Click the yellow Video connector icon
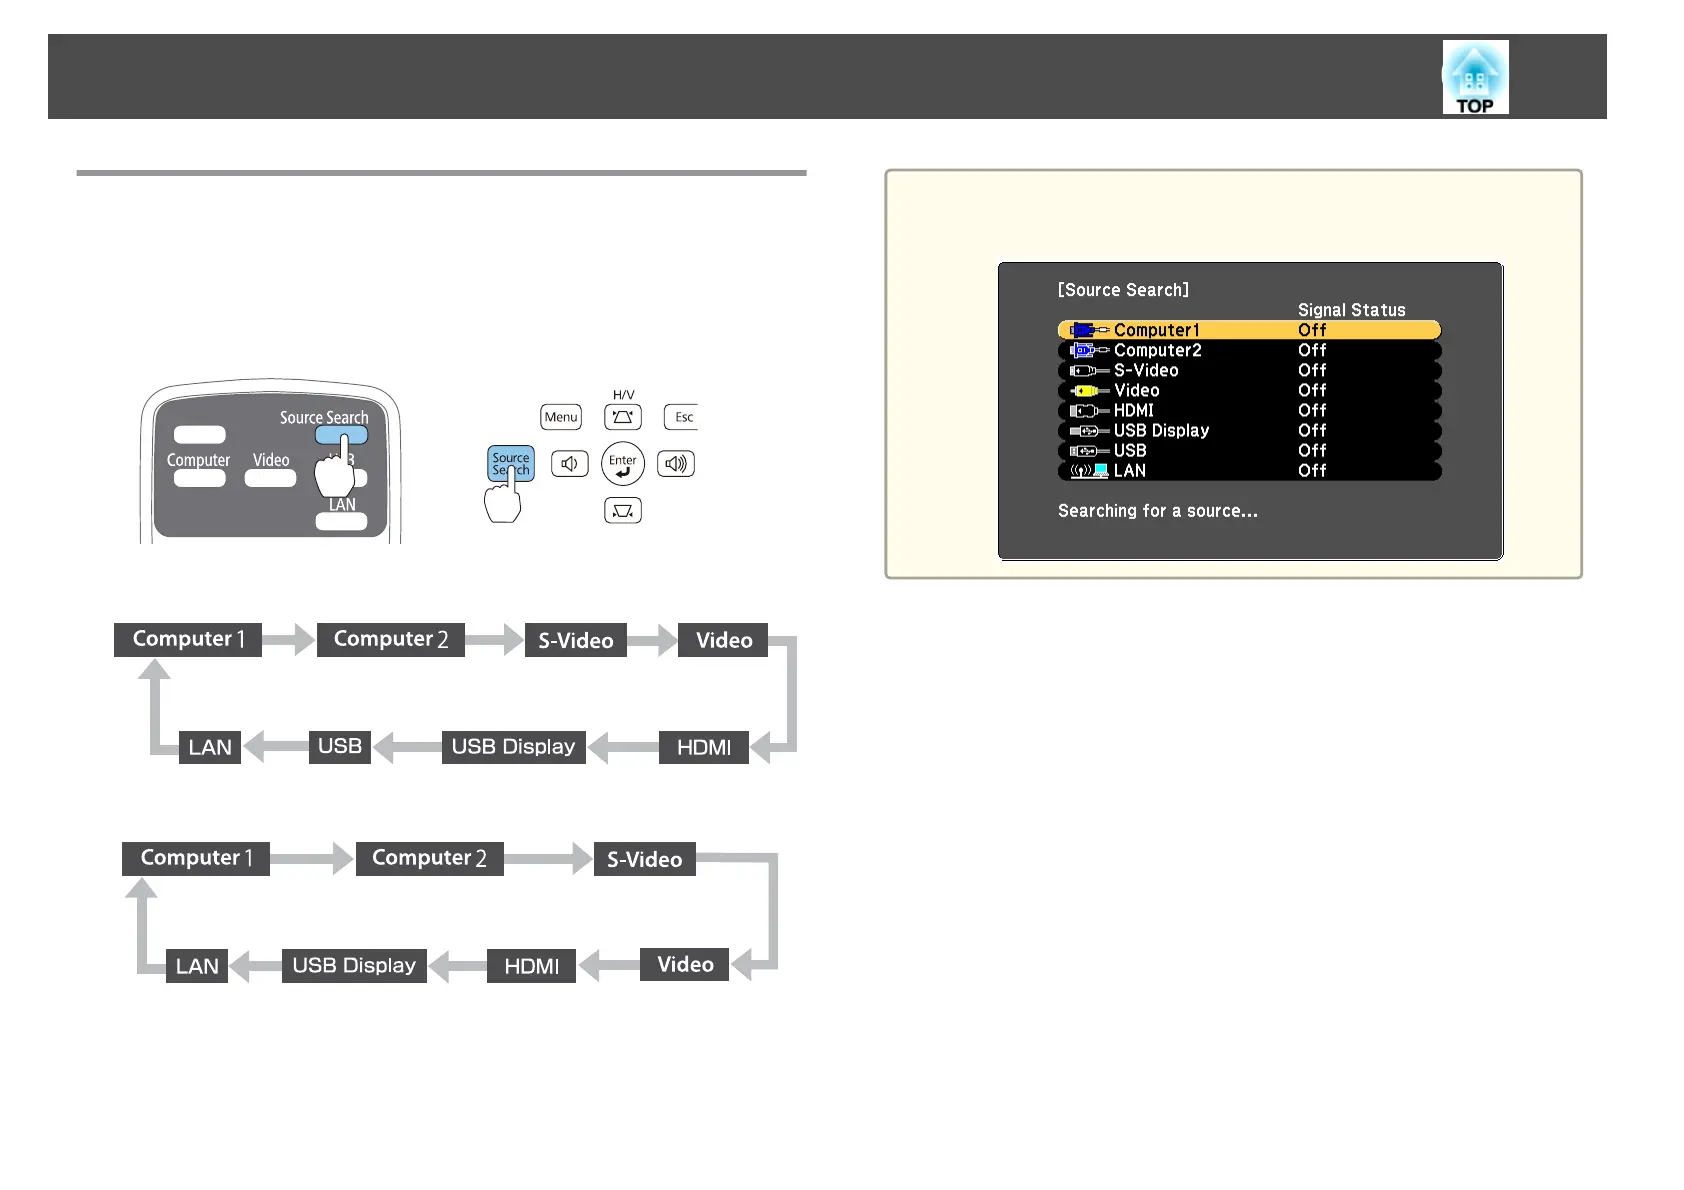Screen dimensions: 1684x1190 coord(1089,390)
